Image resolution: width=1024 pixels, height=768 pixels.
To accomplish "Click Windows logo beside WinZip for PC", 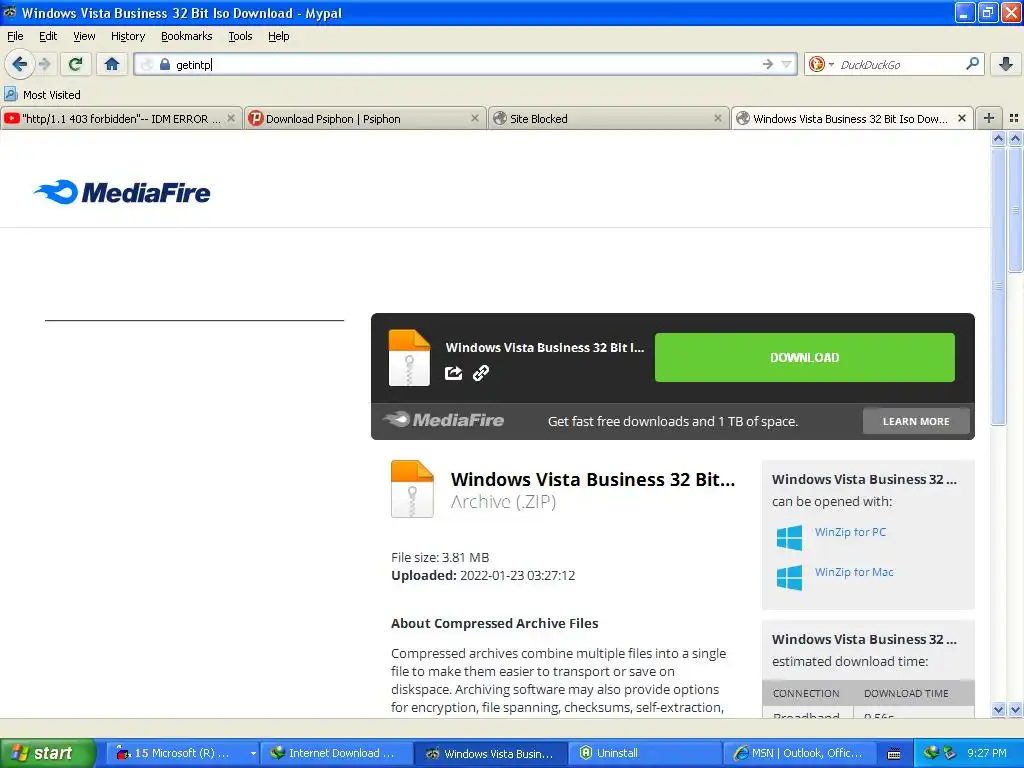I will (x=789, y=537).
